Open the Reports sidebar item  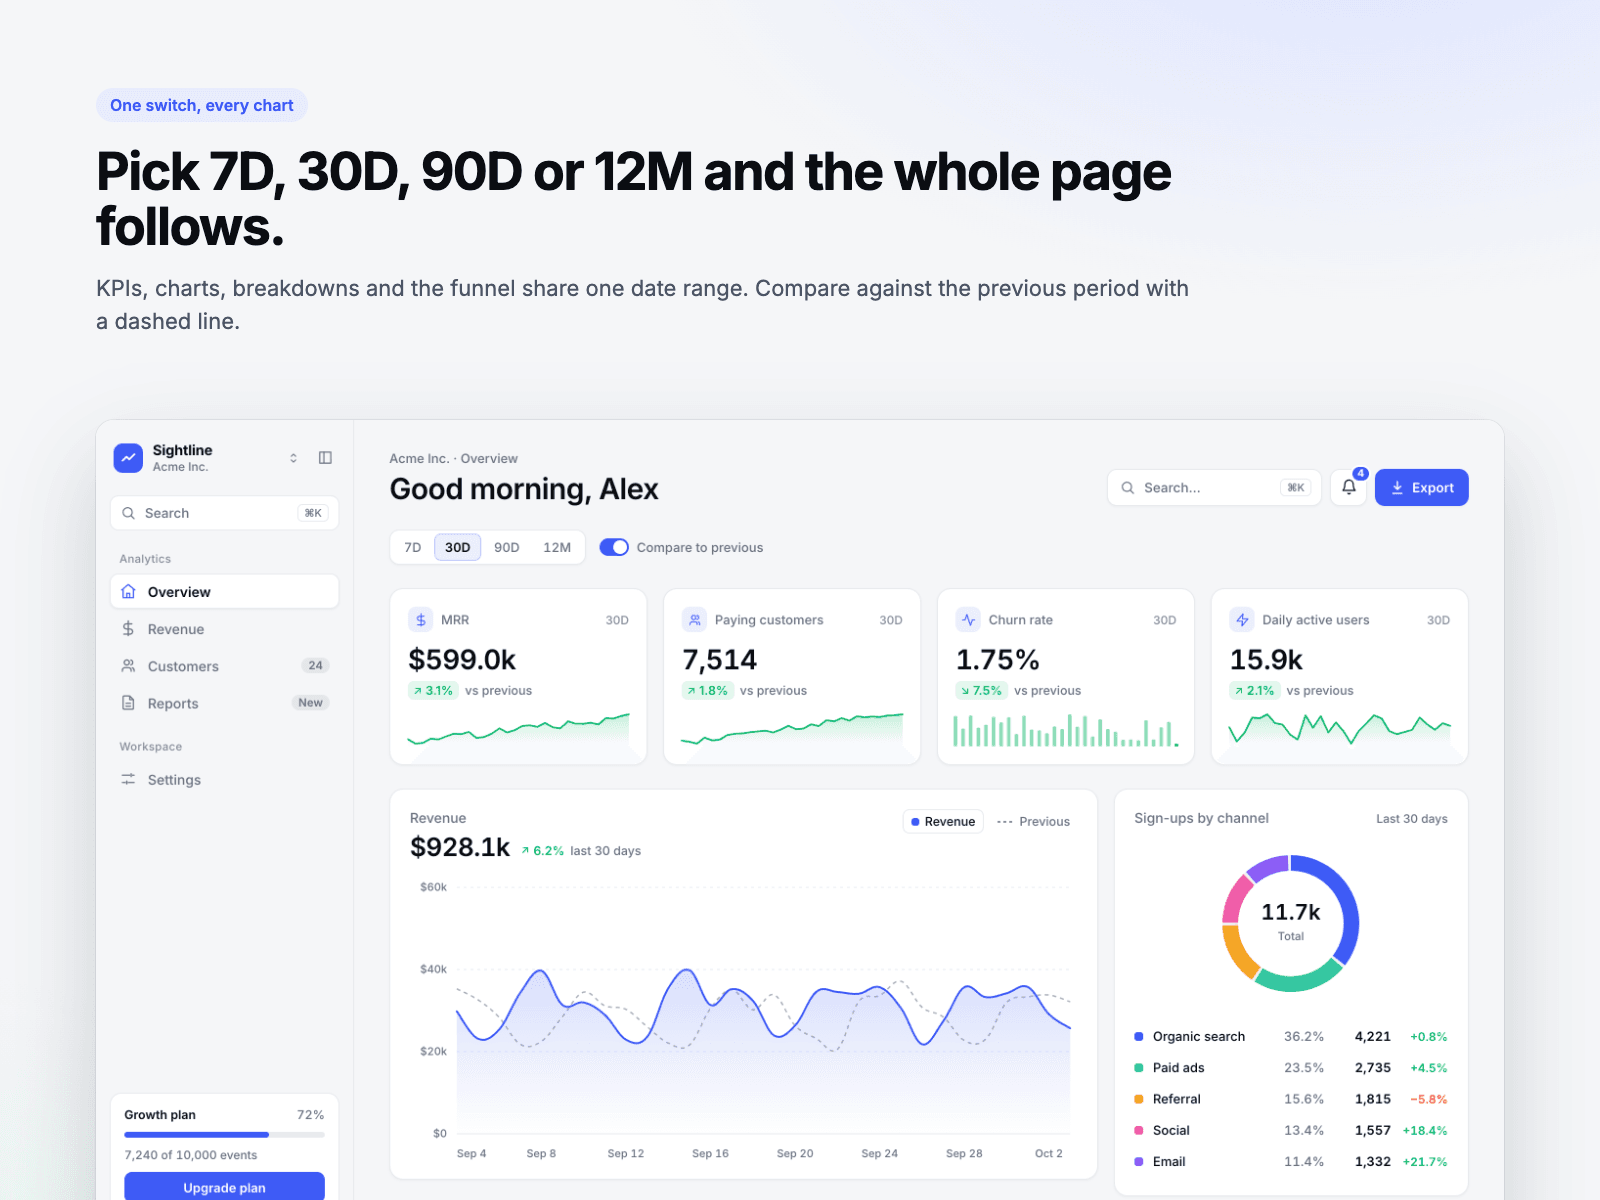point(224,703)
